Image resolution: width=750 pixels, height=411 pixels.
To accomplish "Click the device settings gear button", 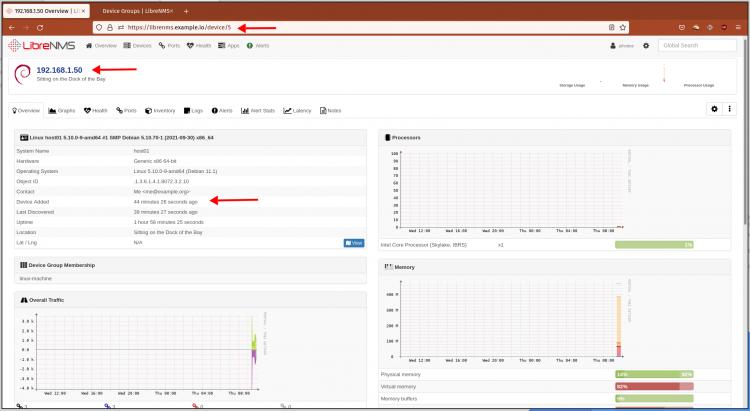I will point(714,109).
